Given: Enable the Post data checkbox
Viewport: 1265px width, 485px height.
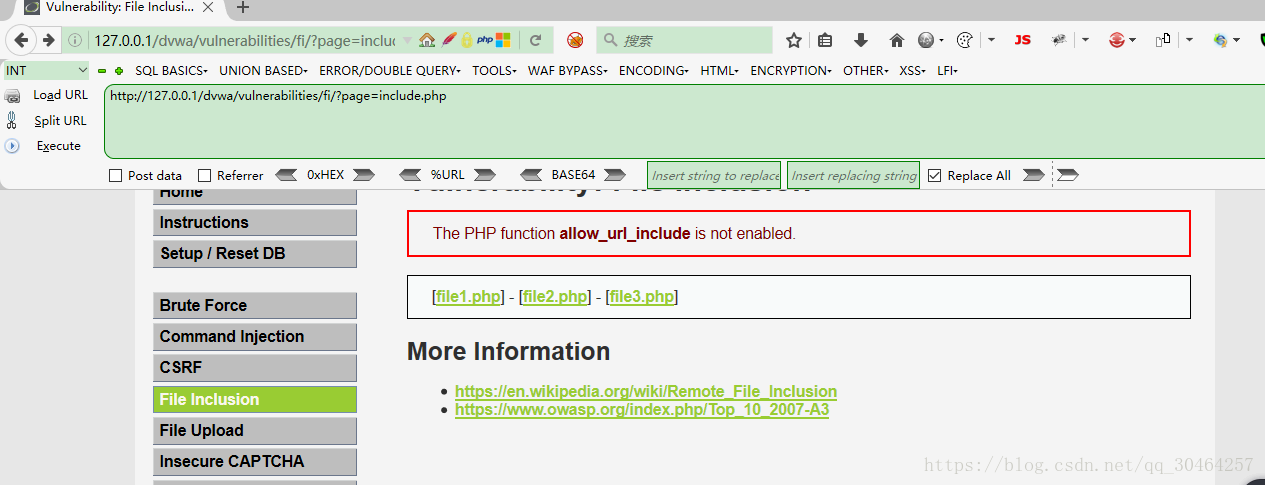Looking at the screenshot, I should (115, 176).
